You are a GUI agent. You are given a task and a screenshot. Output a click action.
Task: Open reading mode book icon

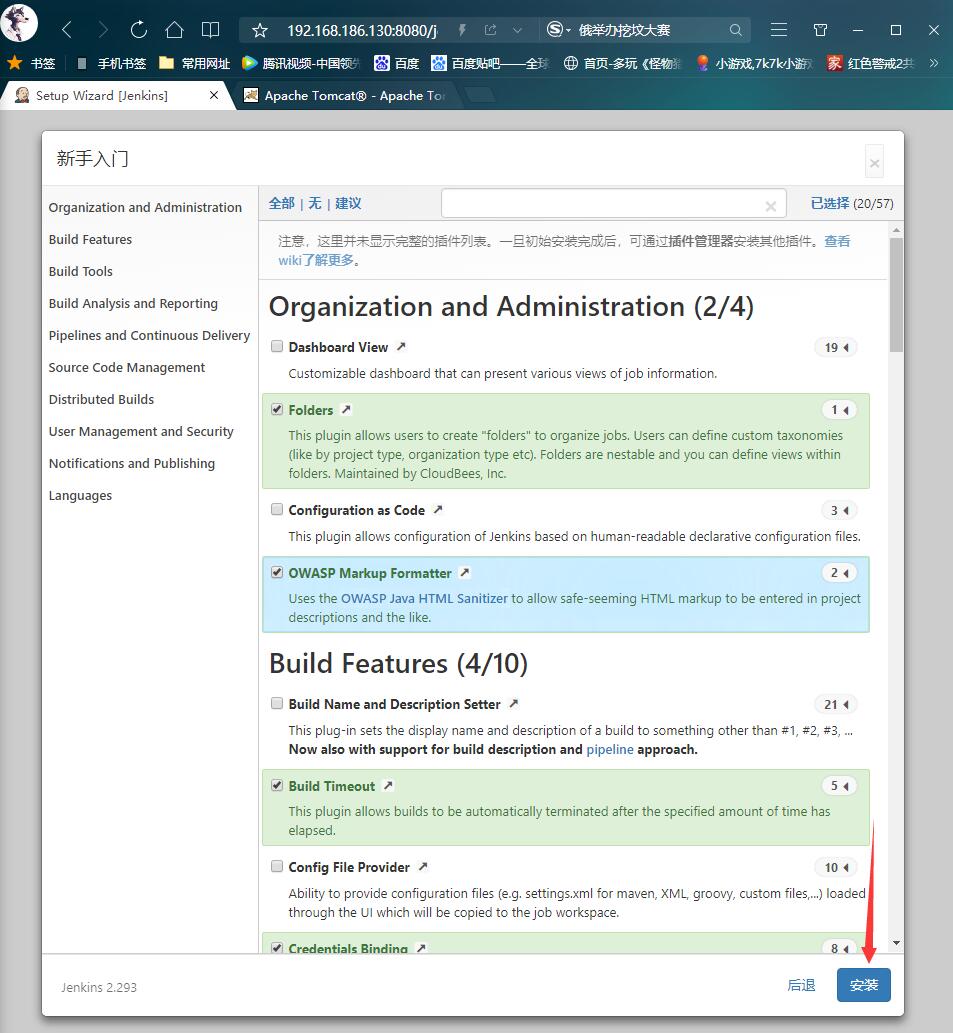click(210, 30)
